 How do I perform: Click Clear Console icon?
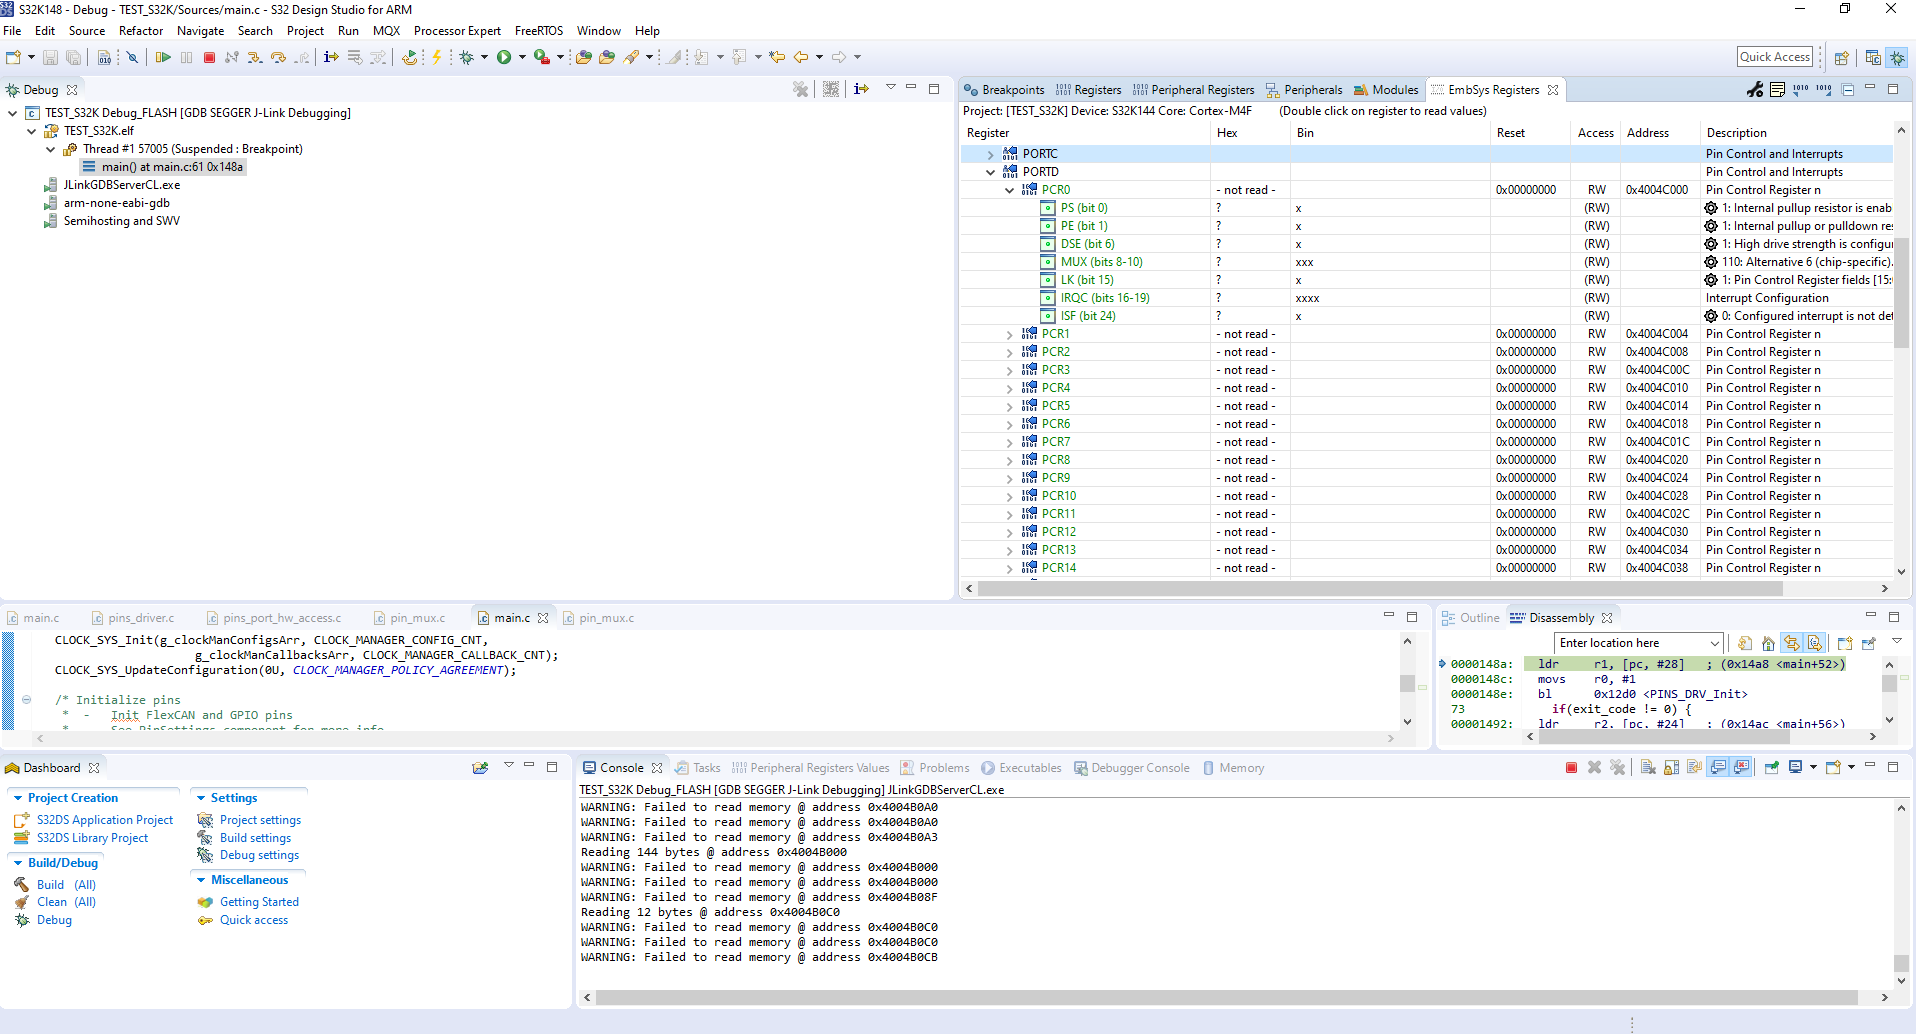click(1648, 768)
